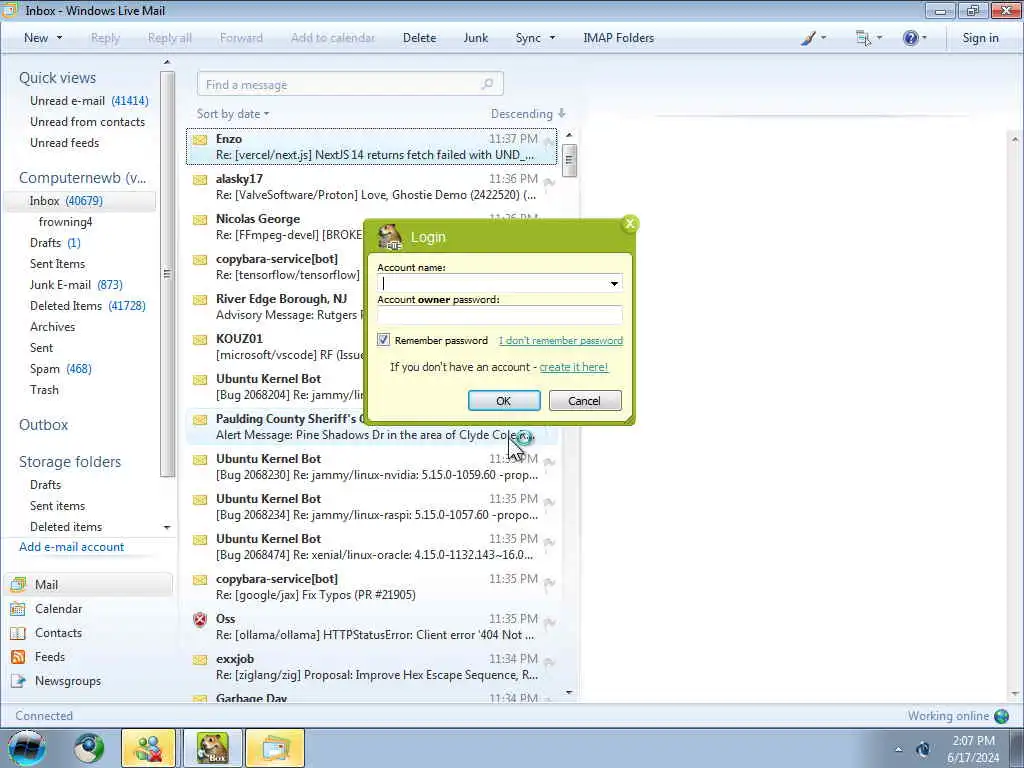The width and height of the screenshot is (1024, 768).
Task: Click Sign in on the toolbar
Action: click(980, 38)
